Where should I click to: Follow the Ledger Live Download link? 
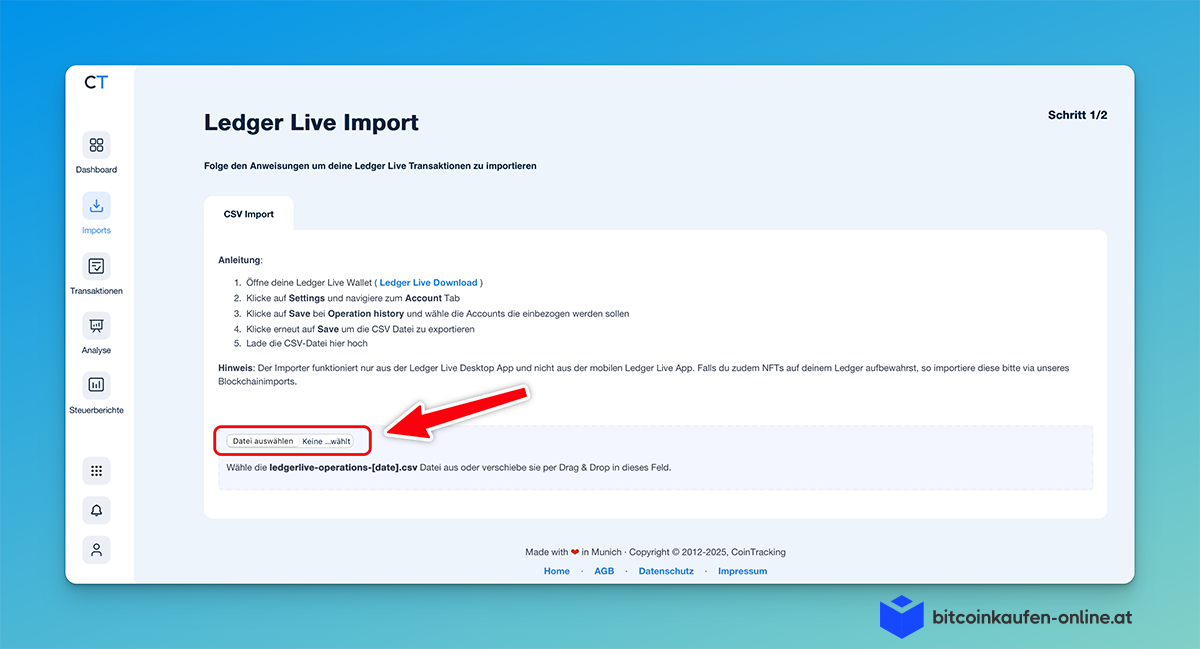[x=428, y=283]
